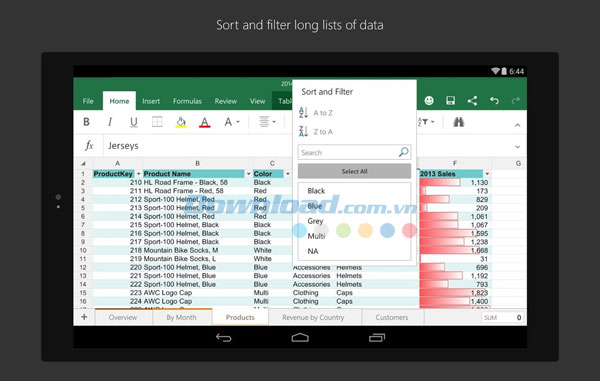Image resolution: width=600 pixels, height=381 pixels.
Task: Click the SUM status box
Action: tap(502, 318)
